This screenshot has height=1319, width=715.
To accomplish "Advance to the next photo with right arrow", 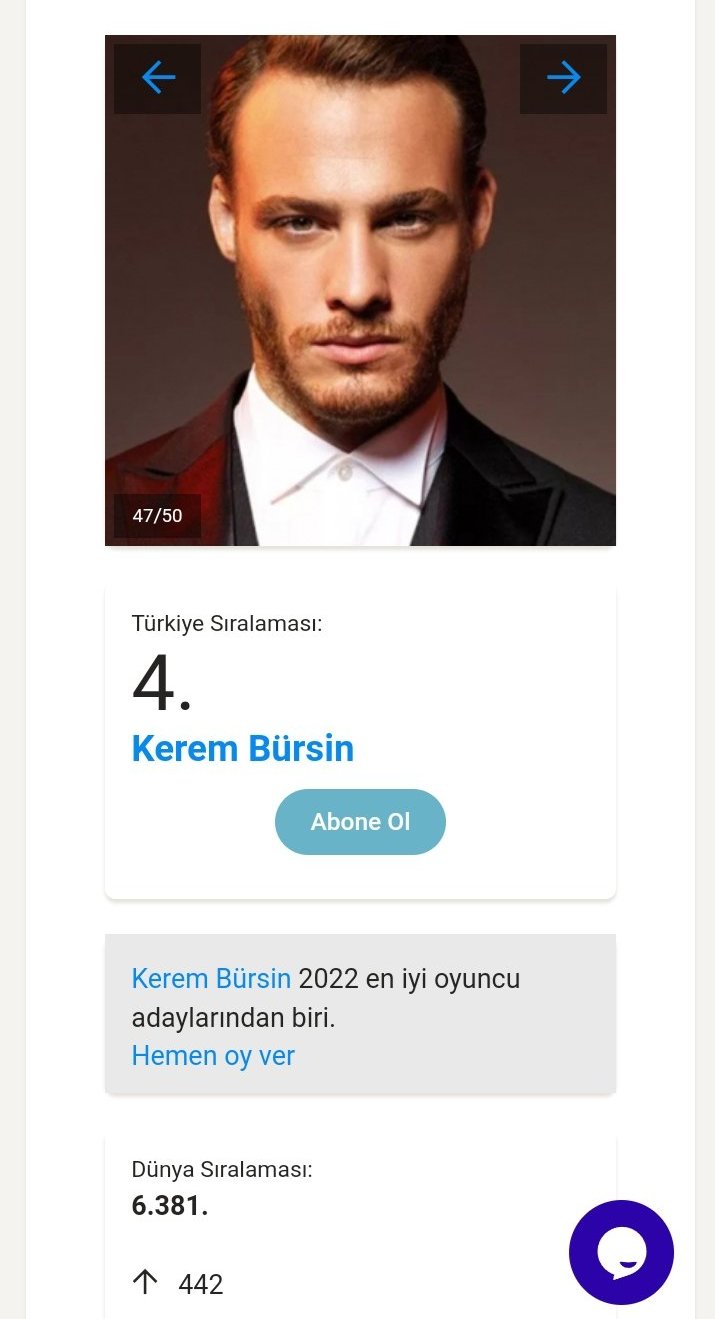I will tap(563, 78).
